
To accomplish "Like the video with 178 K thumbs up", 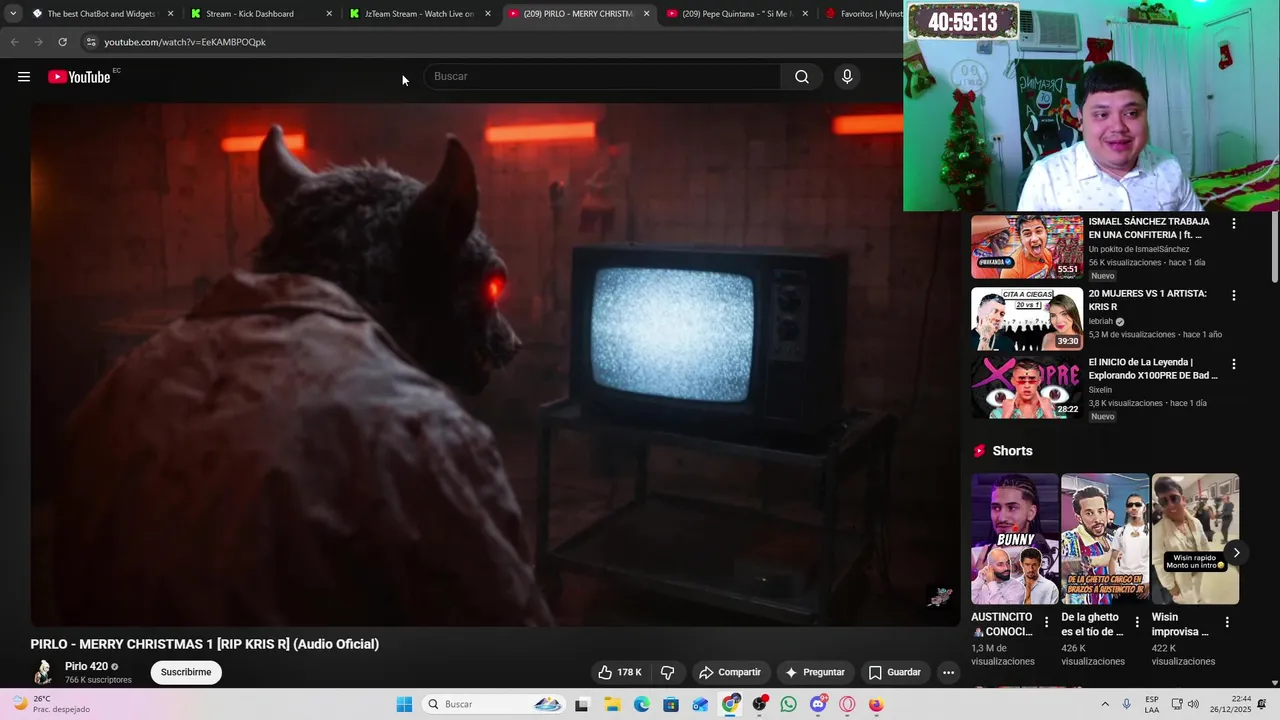I will [x=620, y=672].
